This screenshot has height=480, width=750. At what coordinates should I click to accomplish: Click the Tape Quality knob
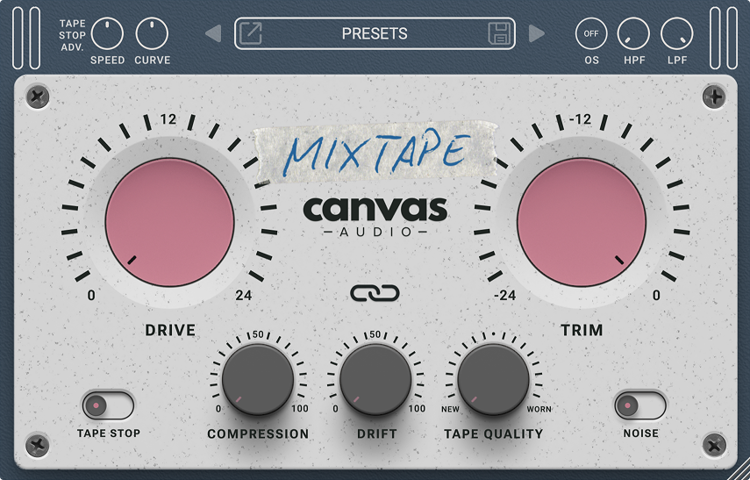493,380
